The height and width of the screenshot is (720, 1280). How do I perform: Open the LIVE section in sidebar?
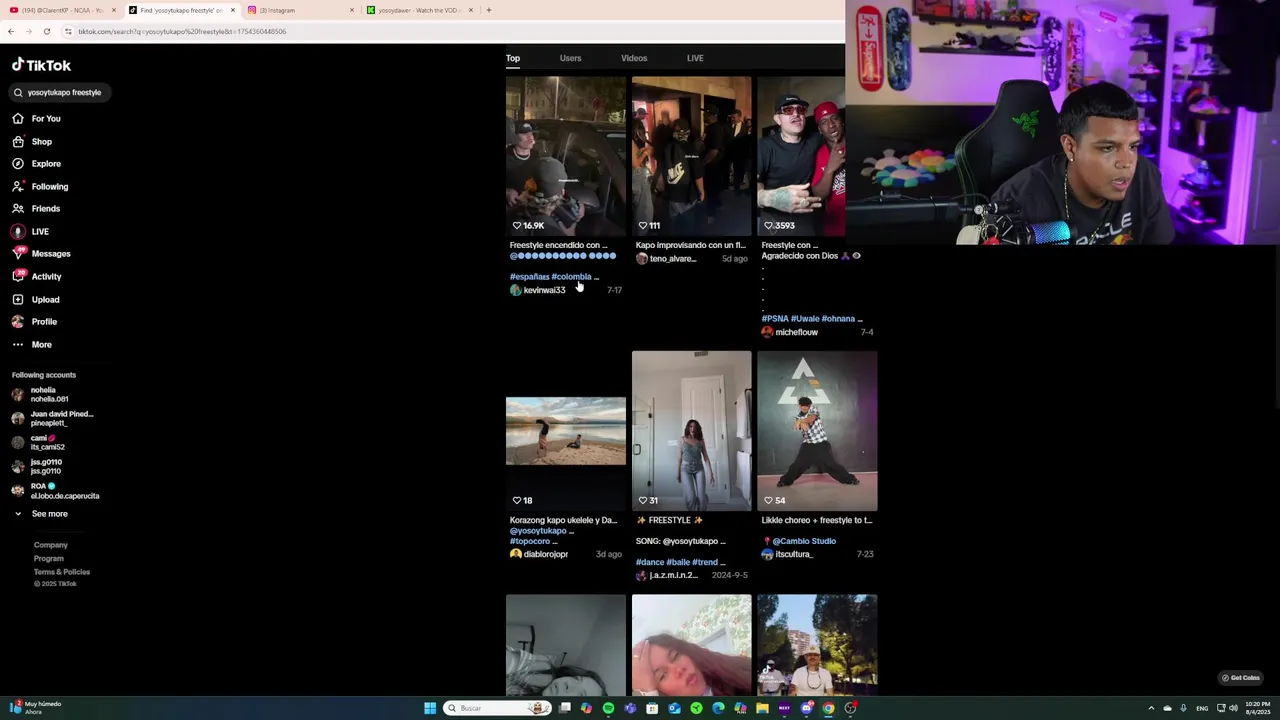coord(31,231)
